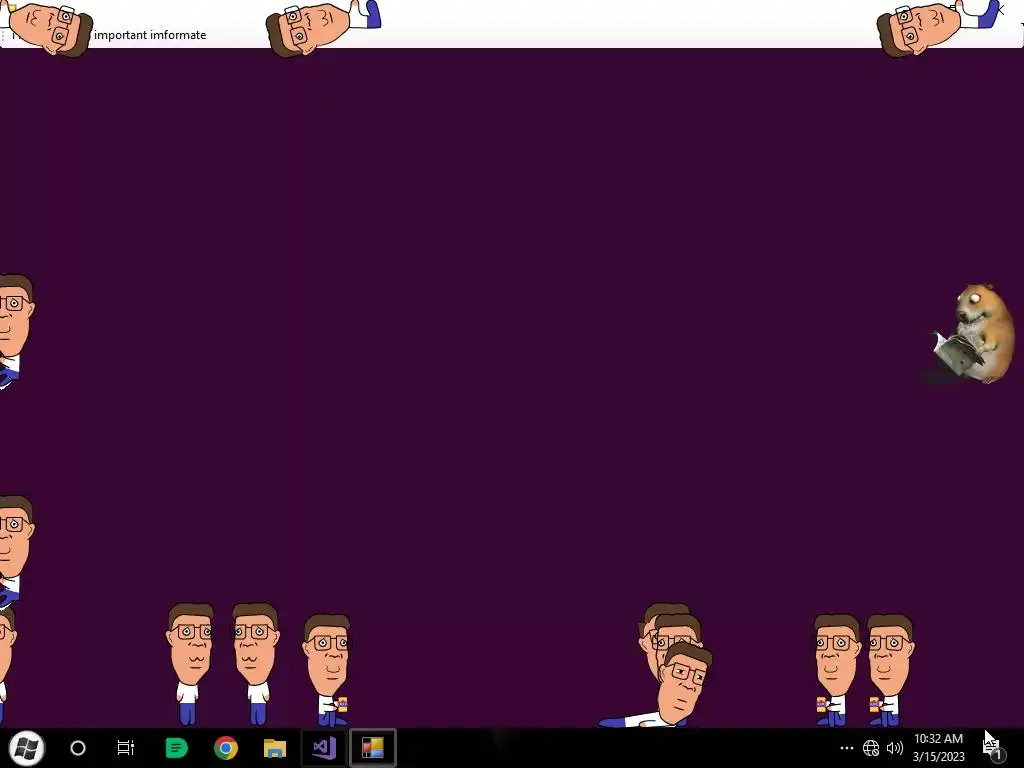1024x768 pixels.
Task: Open network globe icon in system tray
Action: click(x=871, y=748)
